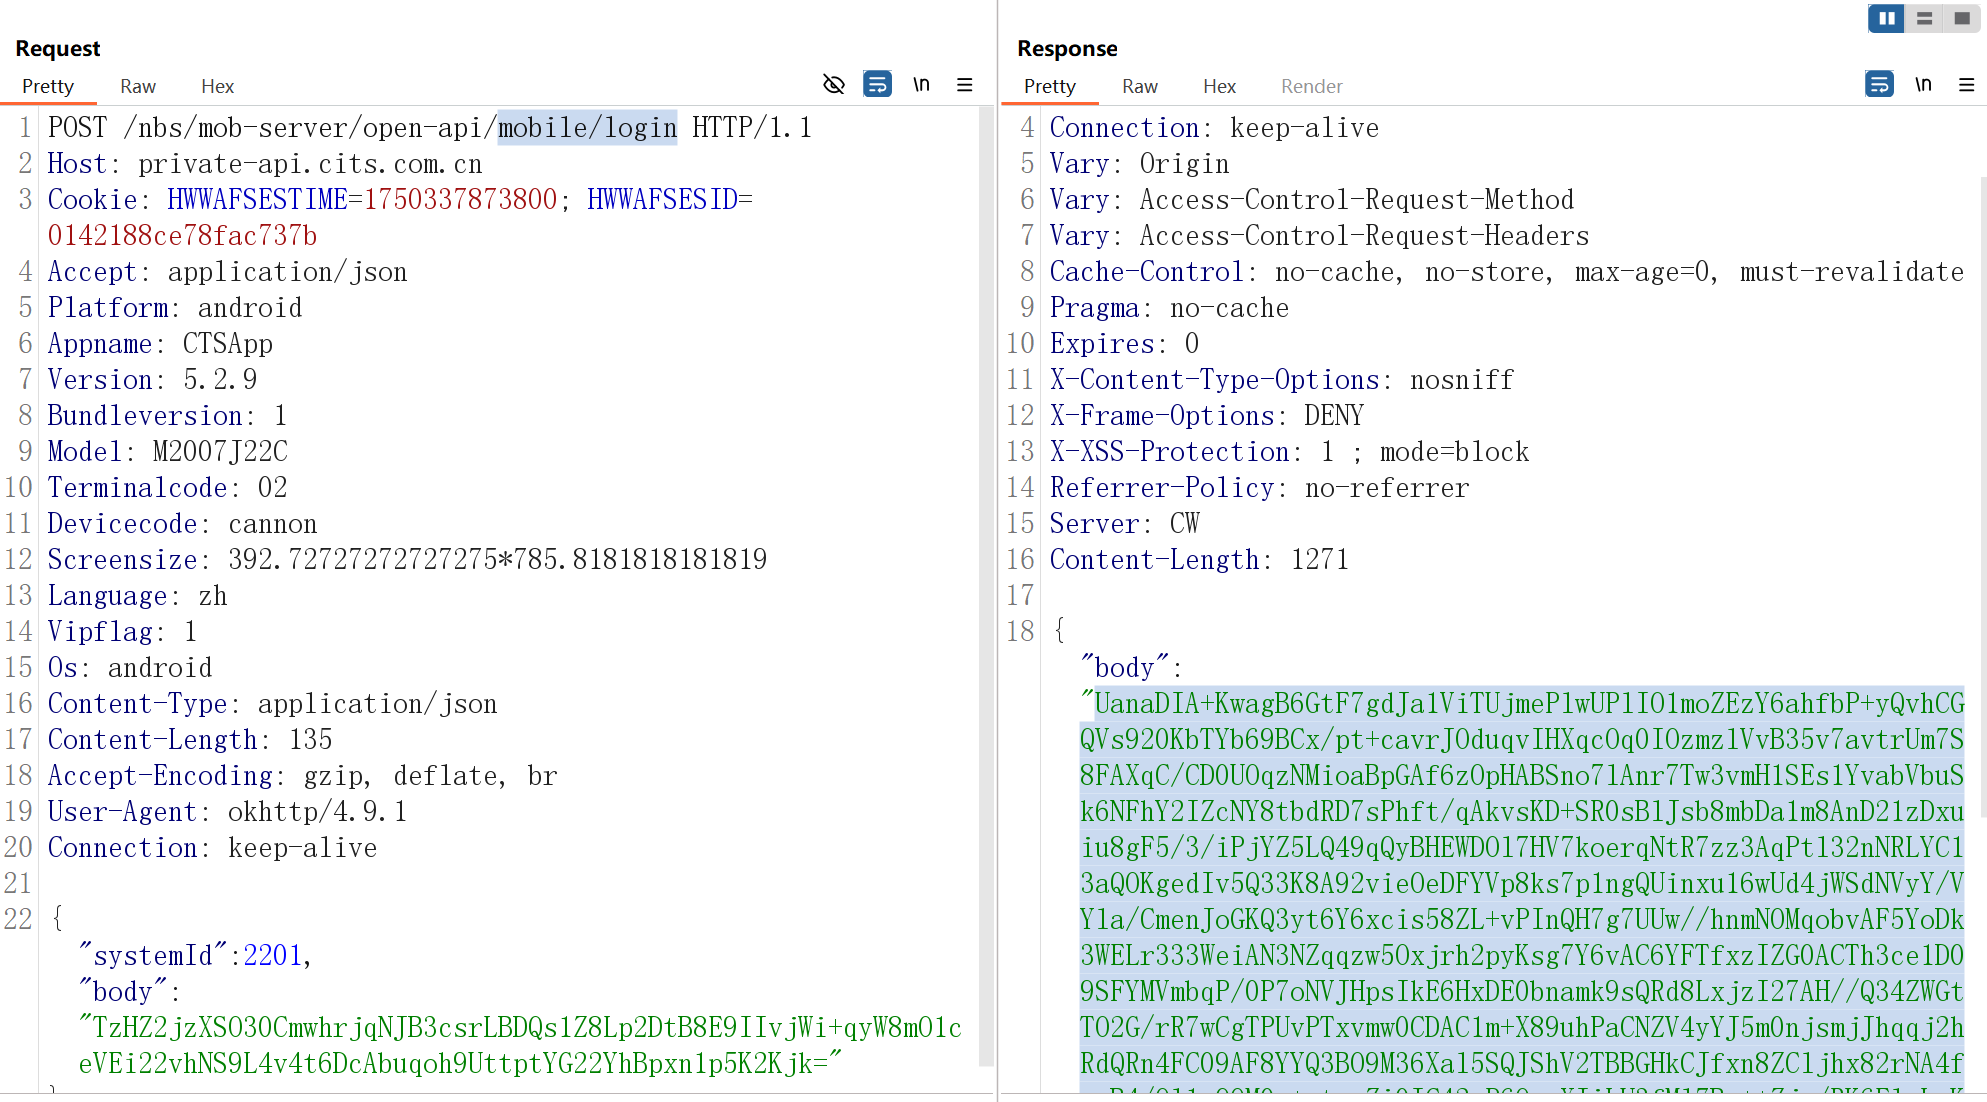Switch to top-bottom split layout
Viewport: 1987px width, 1102px height.
[1924, 18]
